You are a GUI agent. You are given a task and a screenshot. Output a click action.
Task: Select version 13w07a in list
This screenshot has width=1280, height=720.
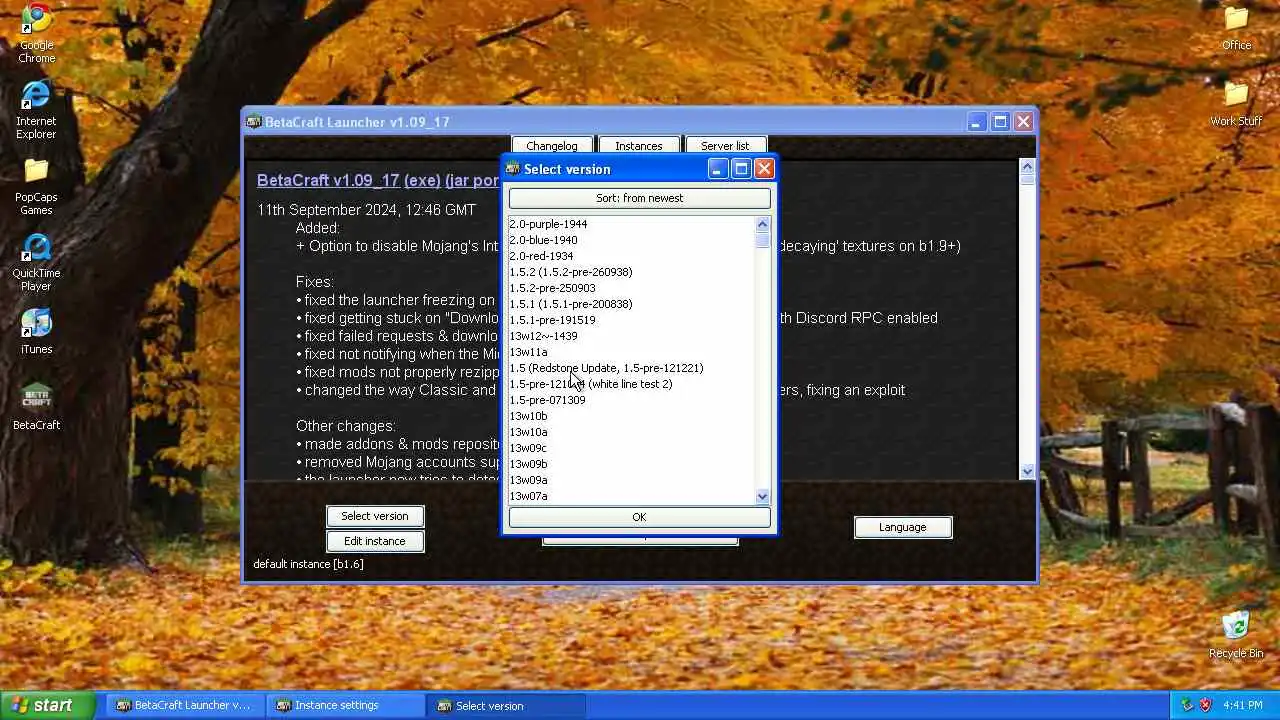[632, 496]
